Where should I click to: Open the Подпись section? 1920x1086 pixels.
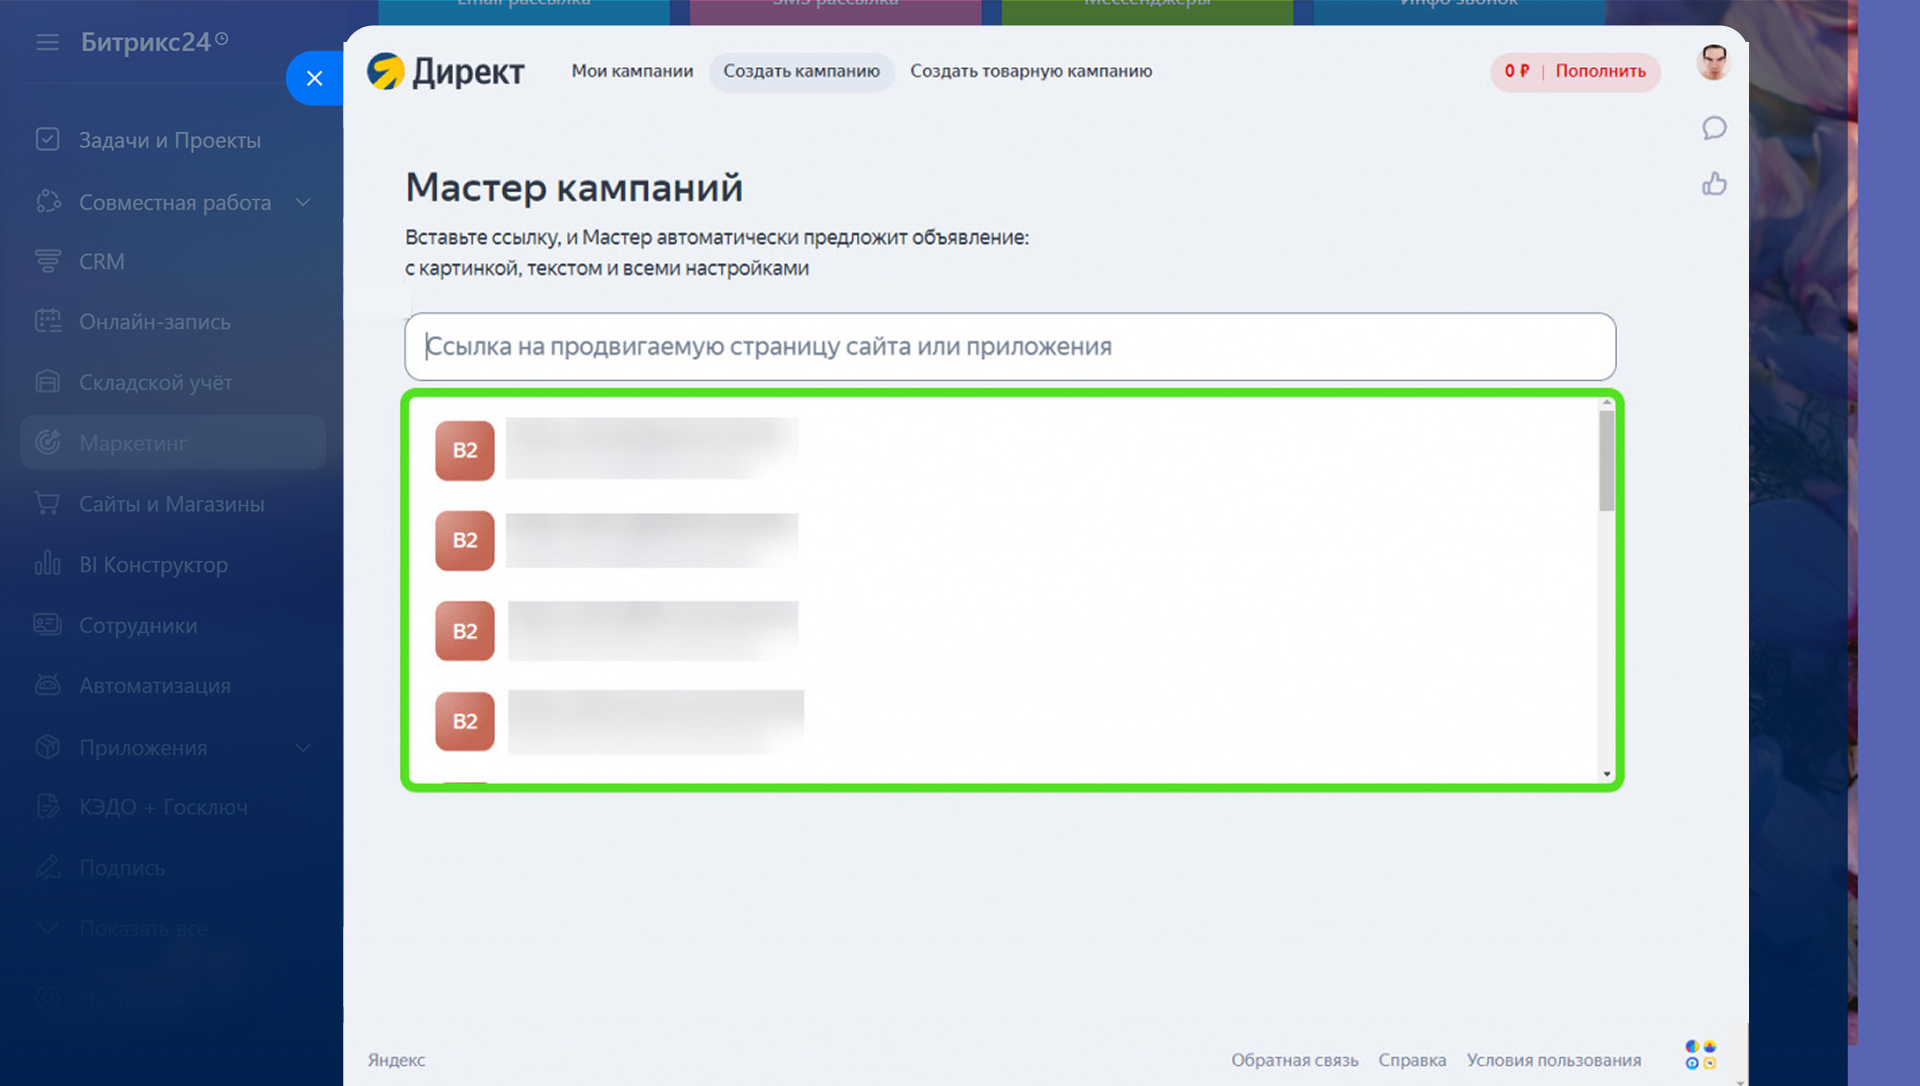click(x=122, y=868)
